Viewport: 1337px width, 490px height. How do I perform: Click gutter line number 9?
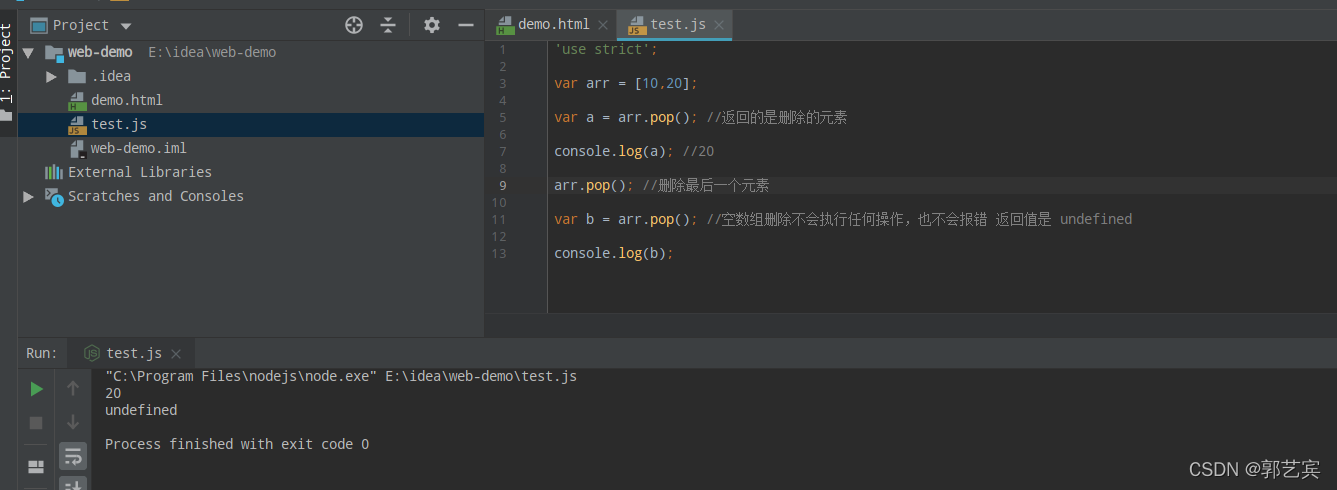click(x=502, y=185)
